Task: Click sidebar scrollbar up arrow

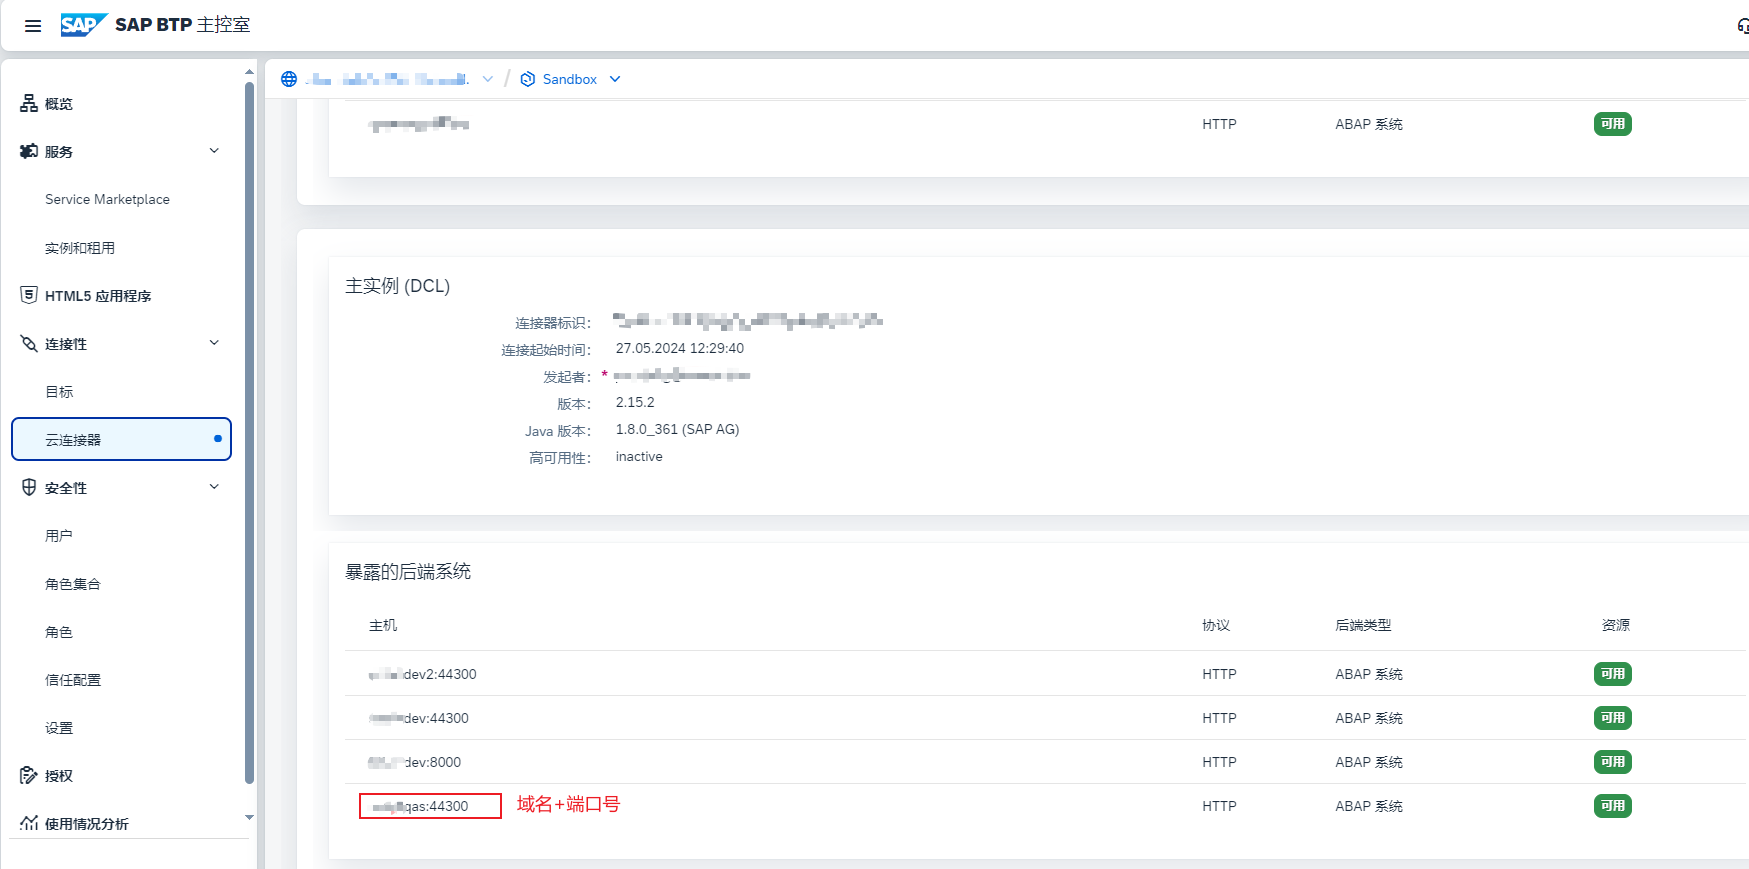Action: click(x=249, y=72)
